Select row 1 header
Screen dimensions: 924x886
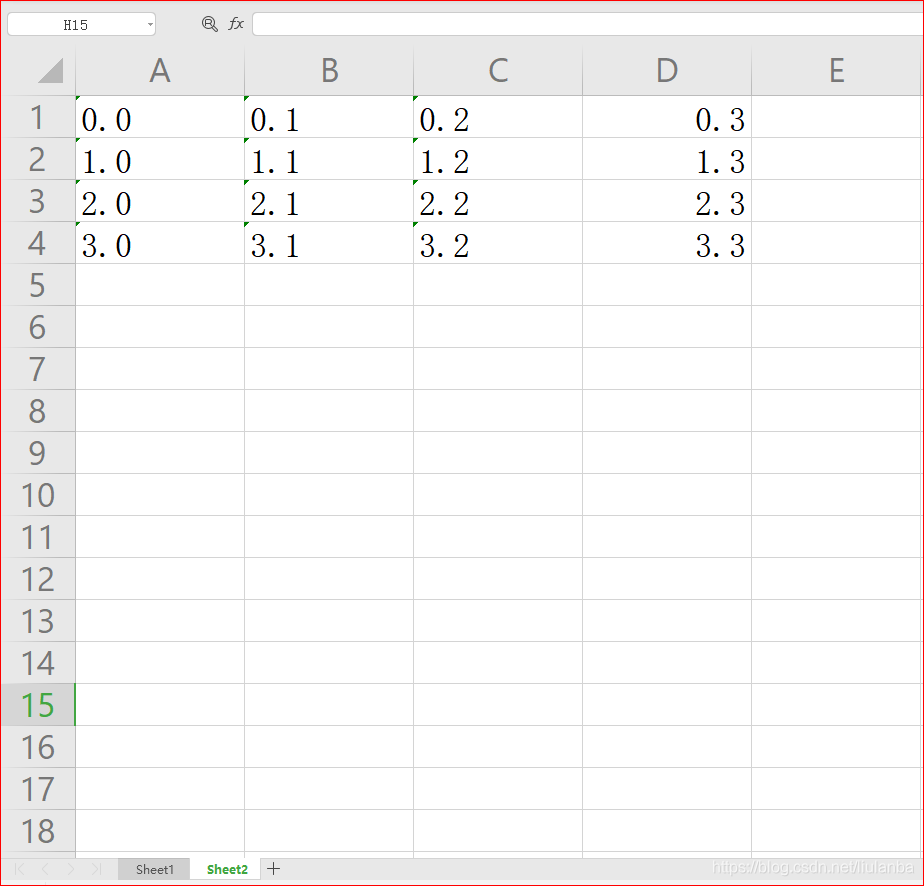38,117
